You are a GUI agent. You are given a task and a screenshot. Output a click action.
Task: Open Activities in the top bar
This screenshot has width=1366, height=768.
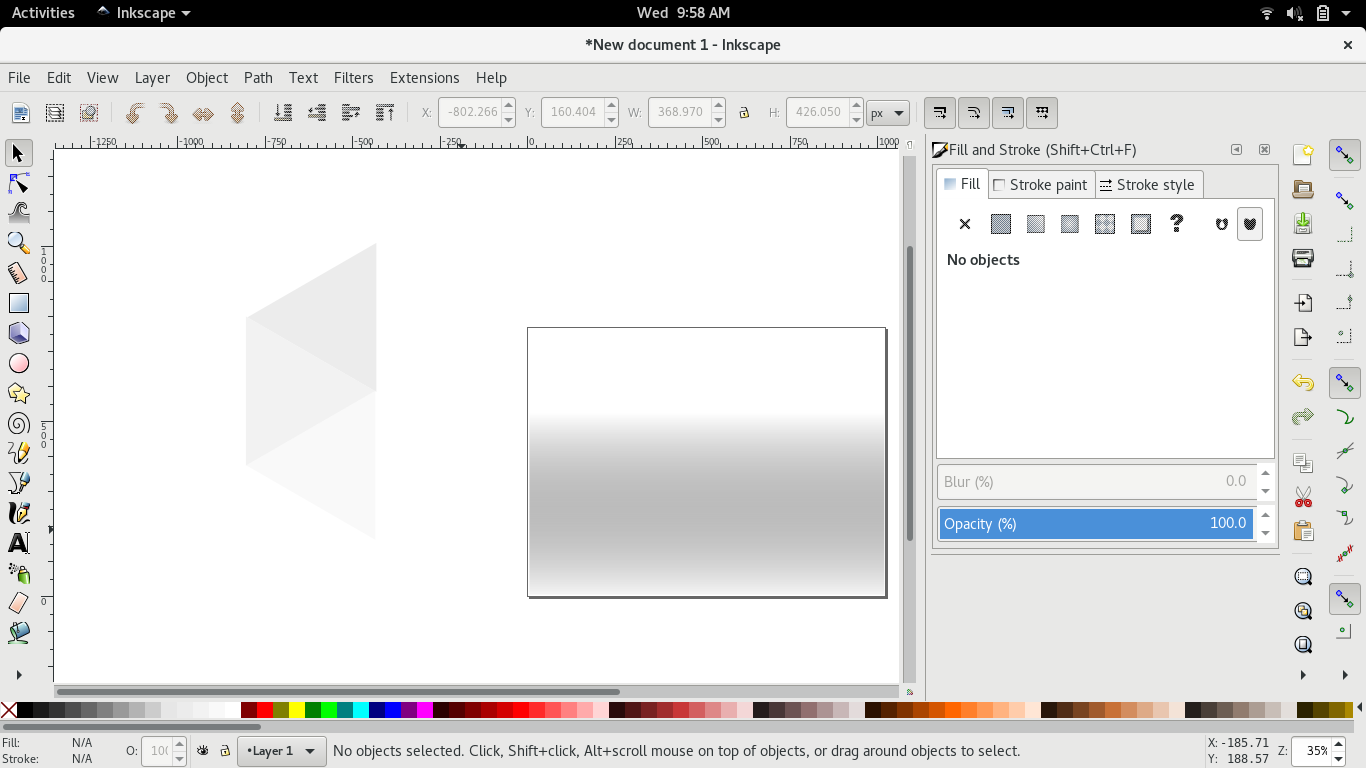[x=42, y=12]
